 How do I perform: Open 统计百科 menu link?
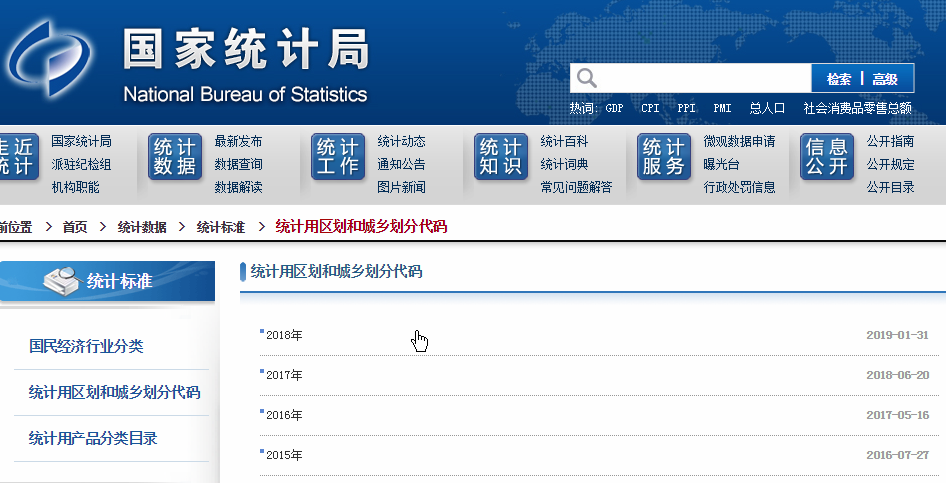tap(564, 141)
